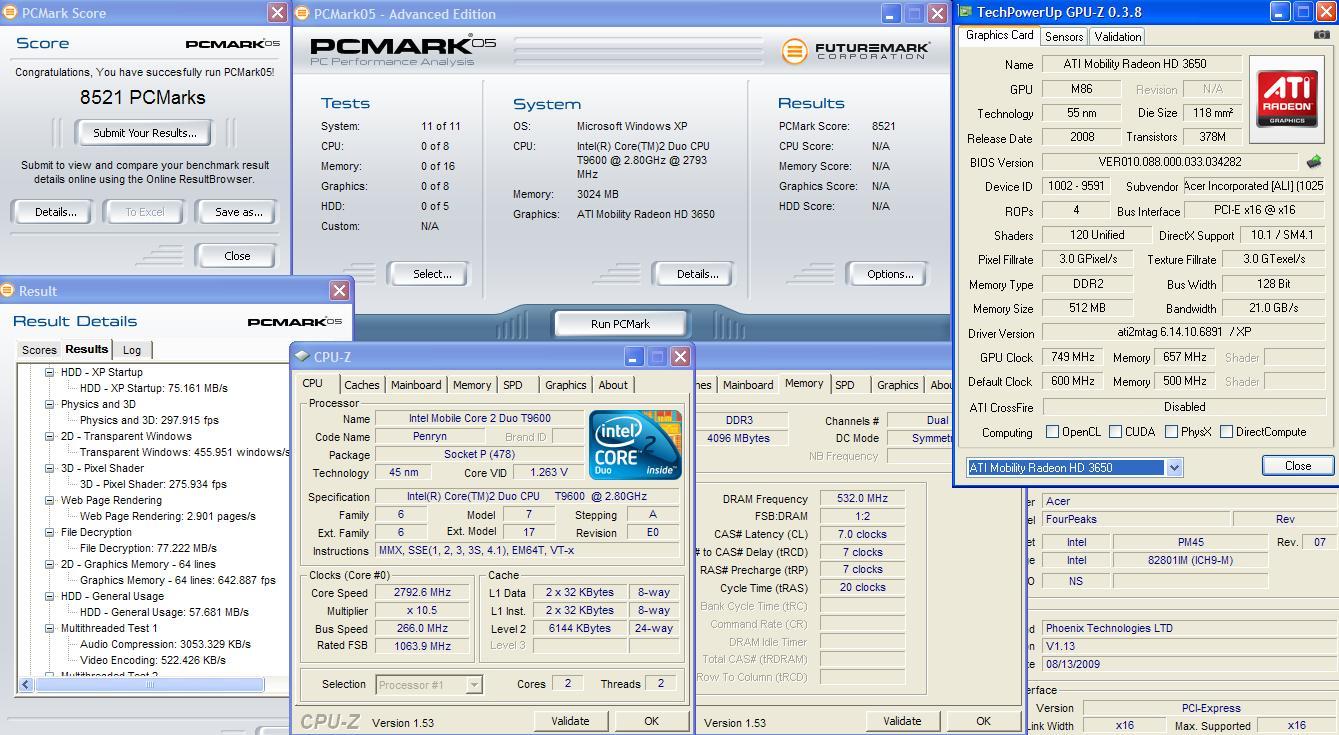1339x735 pixels.
Task: Click the Core Speed value 2792.6 MHz
Action: [x=423, y=592]
